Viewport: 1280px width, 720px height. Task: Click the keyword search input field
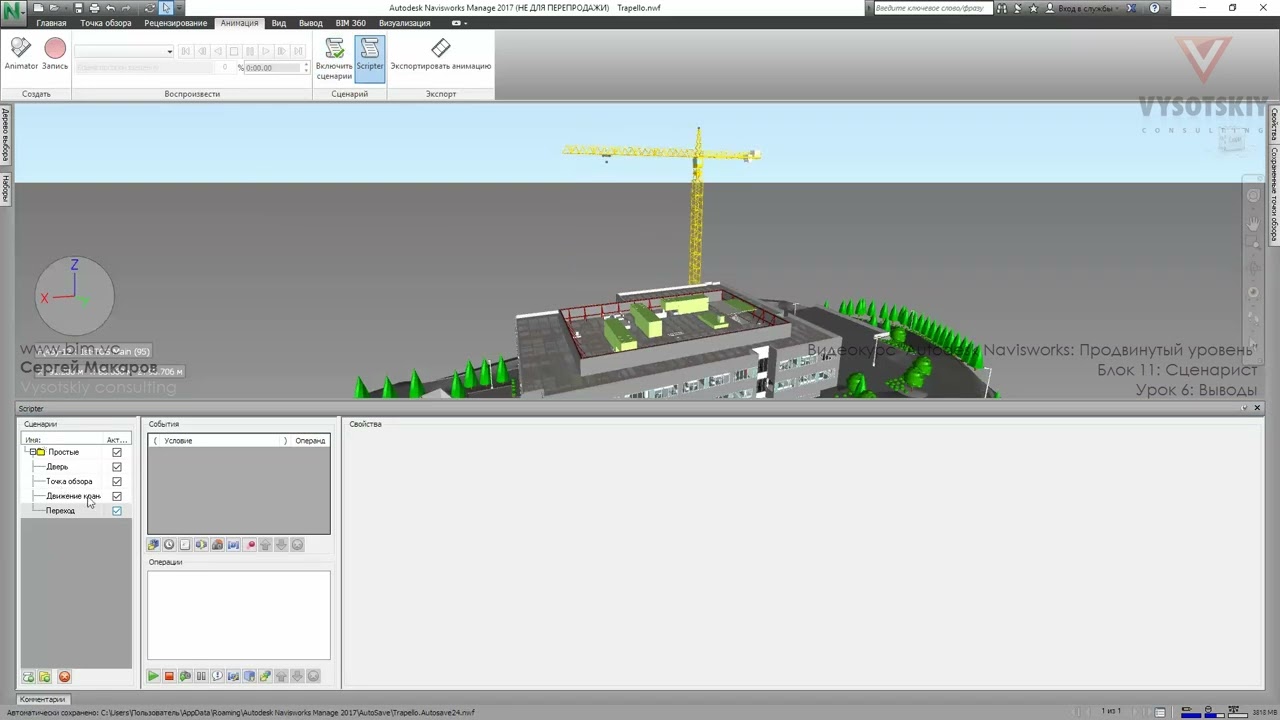point(935,8)
